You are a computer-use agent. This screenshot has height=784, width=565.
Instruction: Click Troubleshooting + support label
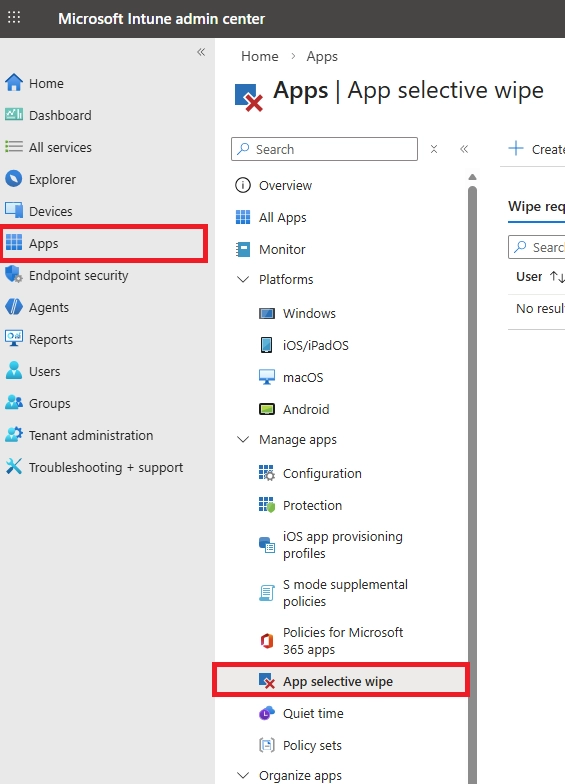tap(106, 468)
